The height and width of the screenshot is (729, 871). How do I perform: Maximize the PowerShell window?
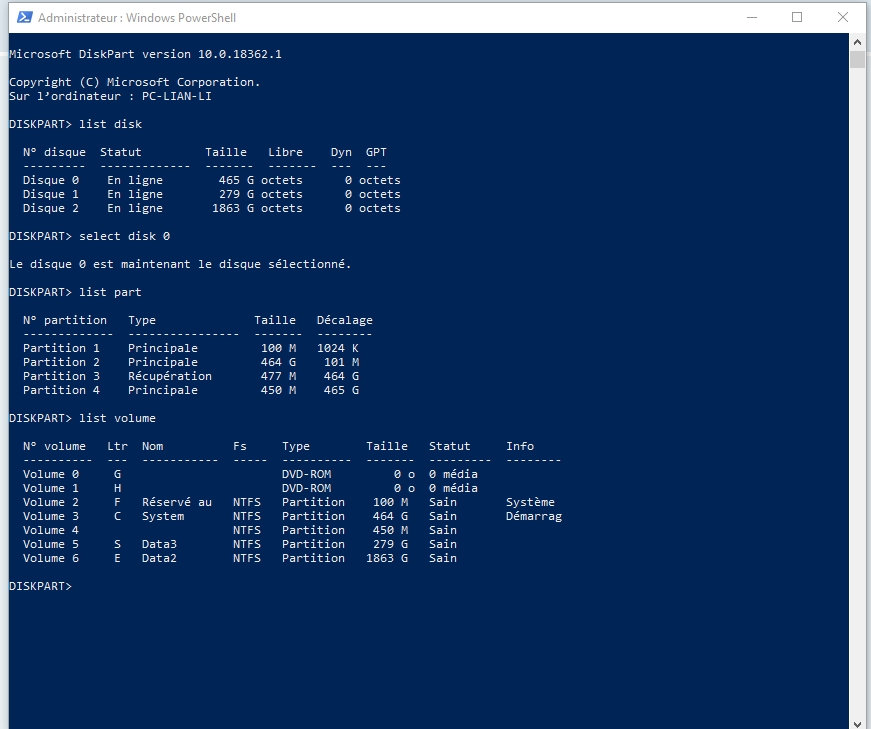click(797, 17)
